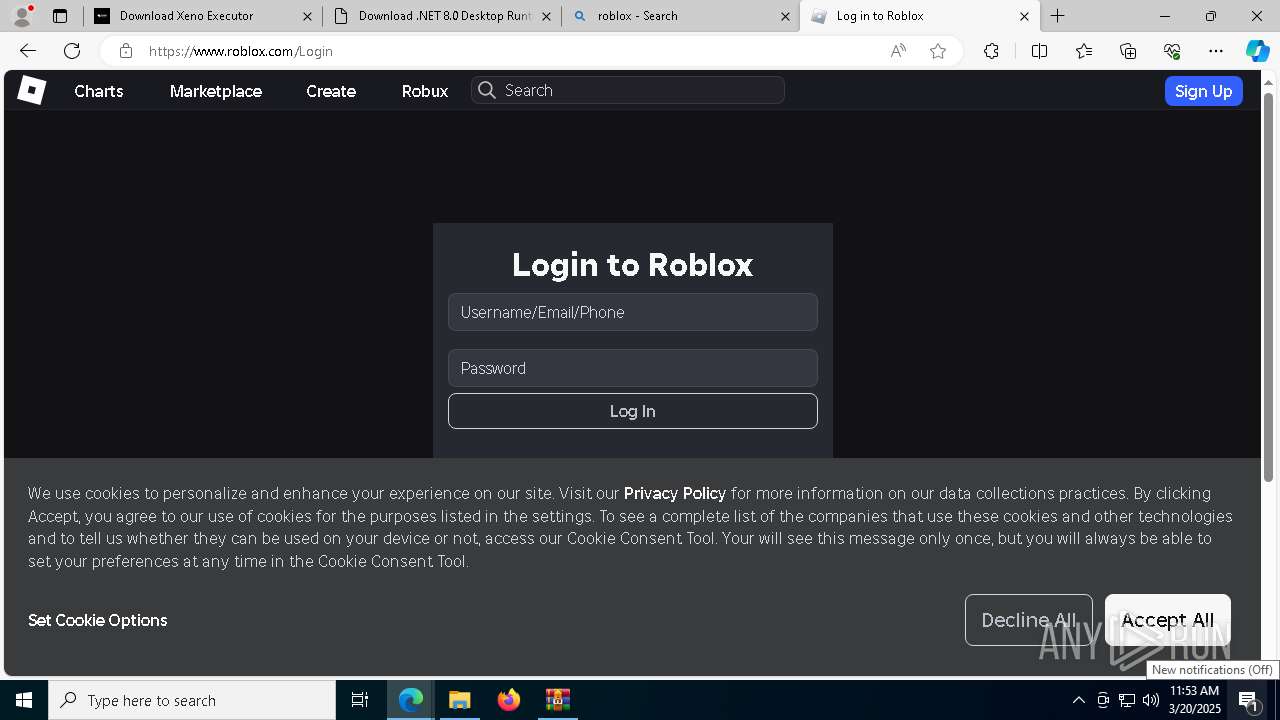1280x720 pixels.
Task: Reload the page with the refresh icon
Action: click(x=72, y=51)
